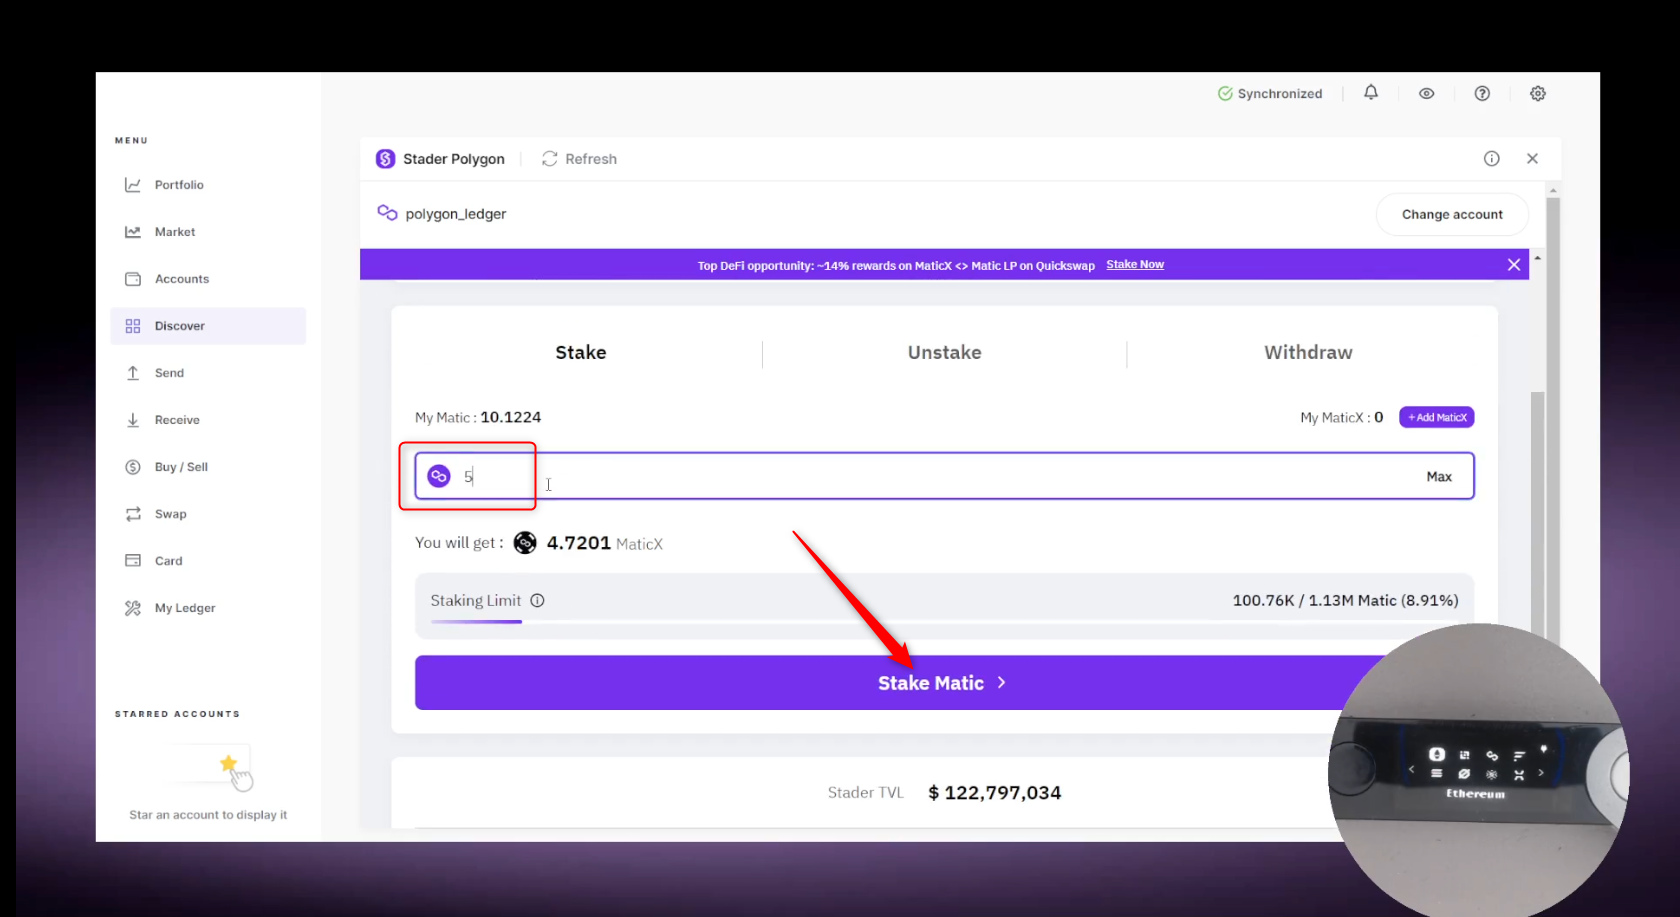Open settings gear icon

[x=1538, y=93]
